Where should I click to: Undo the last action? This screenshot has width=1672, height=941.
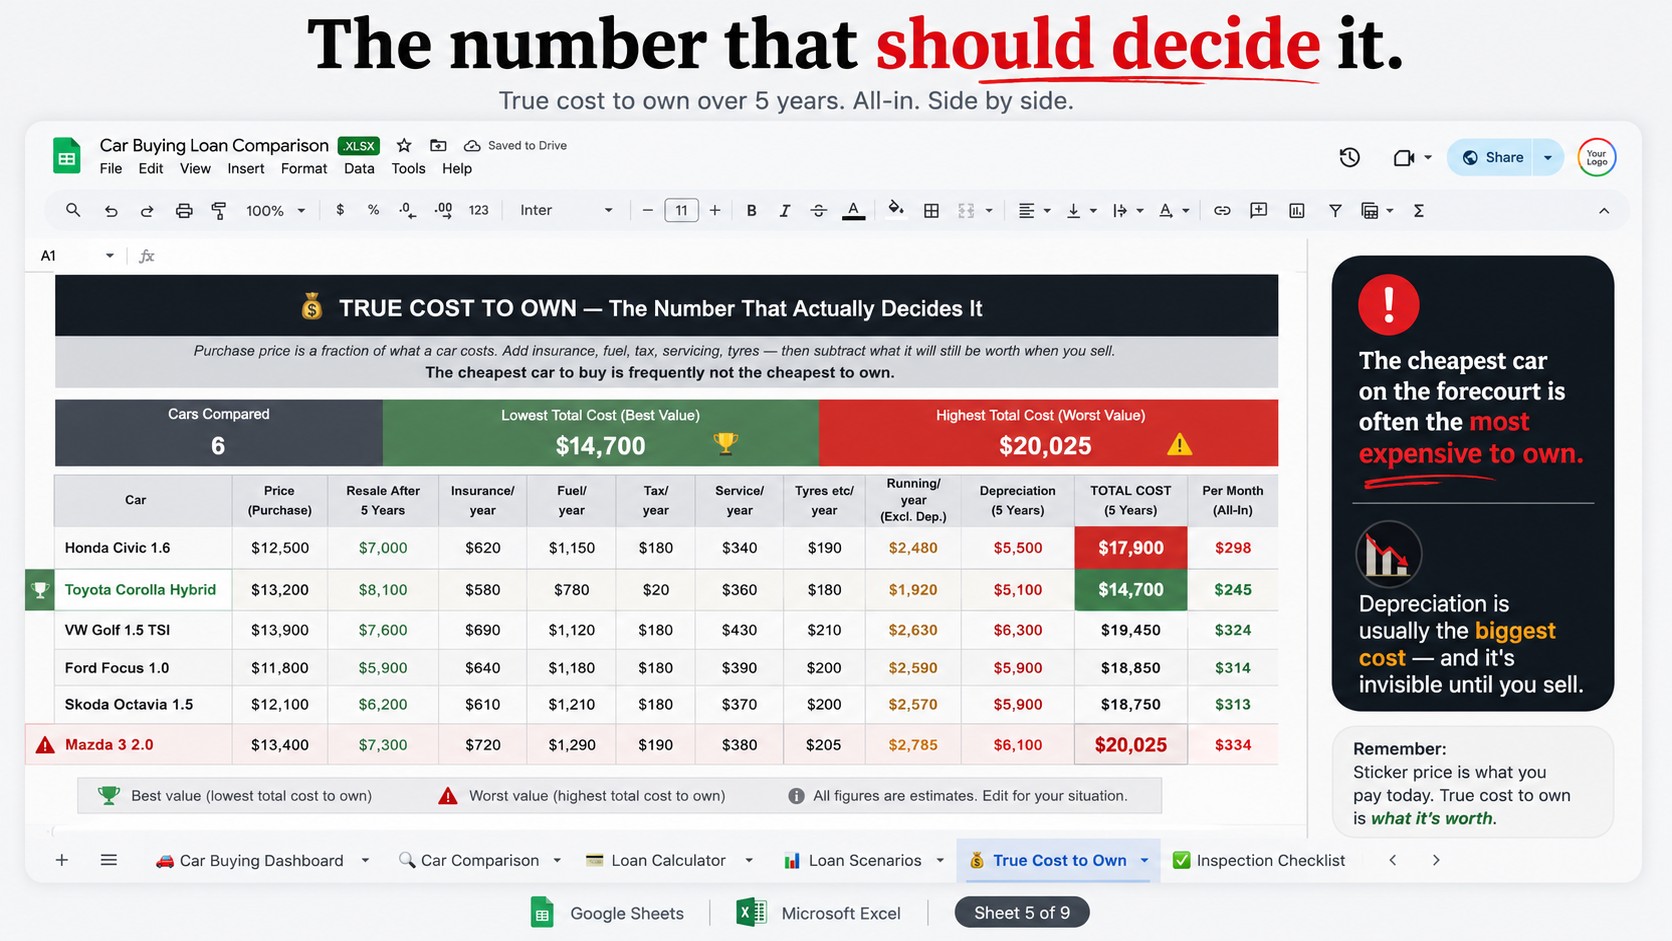click(x=111, y=211)
